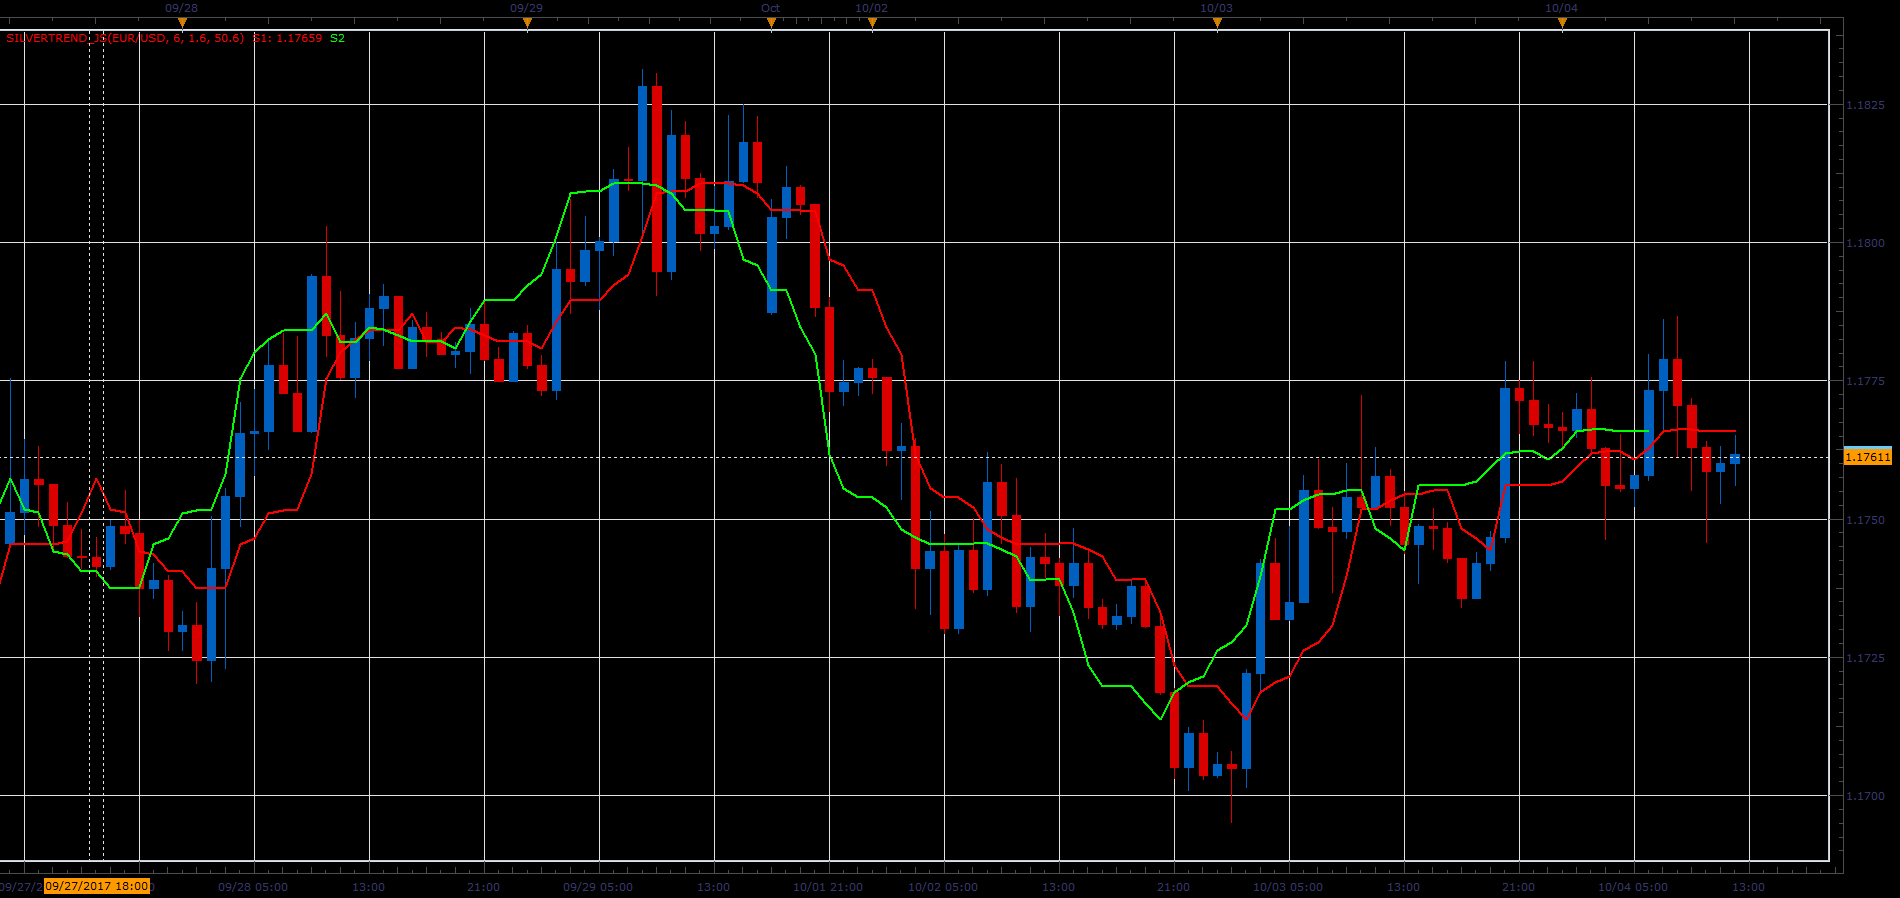Click the orange 1.17611 current price tag

coord(1867,457)
